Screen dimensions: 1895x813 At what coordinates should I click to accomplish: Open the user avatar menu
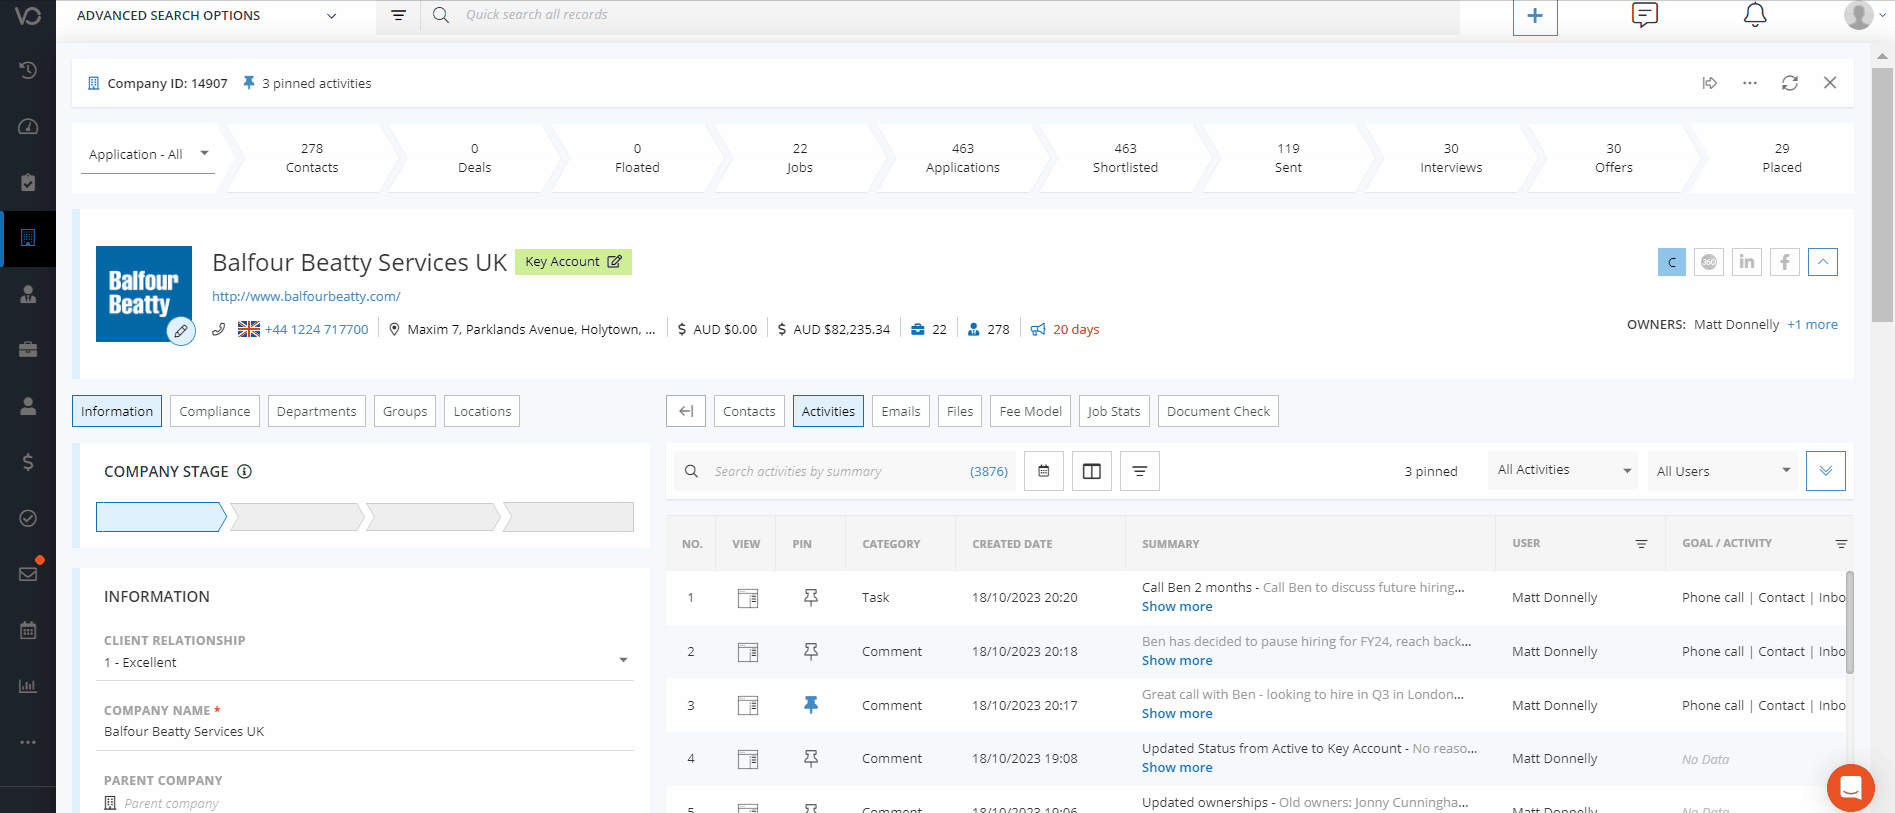click(1863, 15)
